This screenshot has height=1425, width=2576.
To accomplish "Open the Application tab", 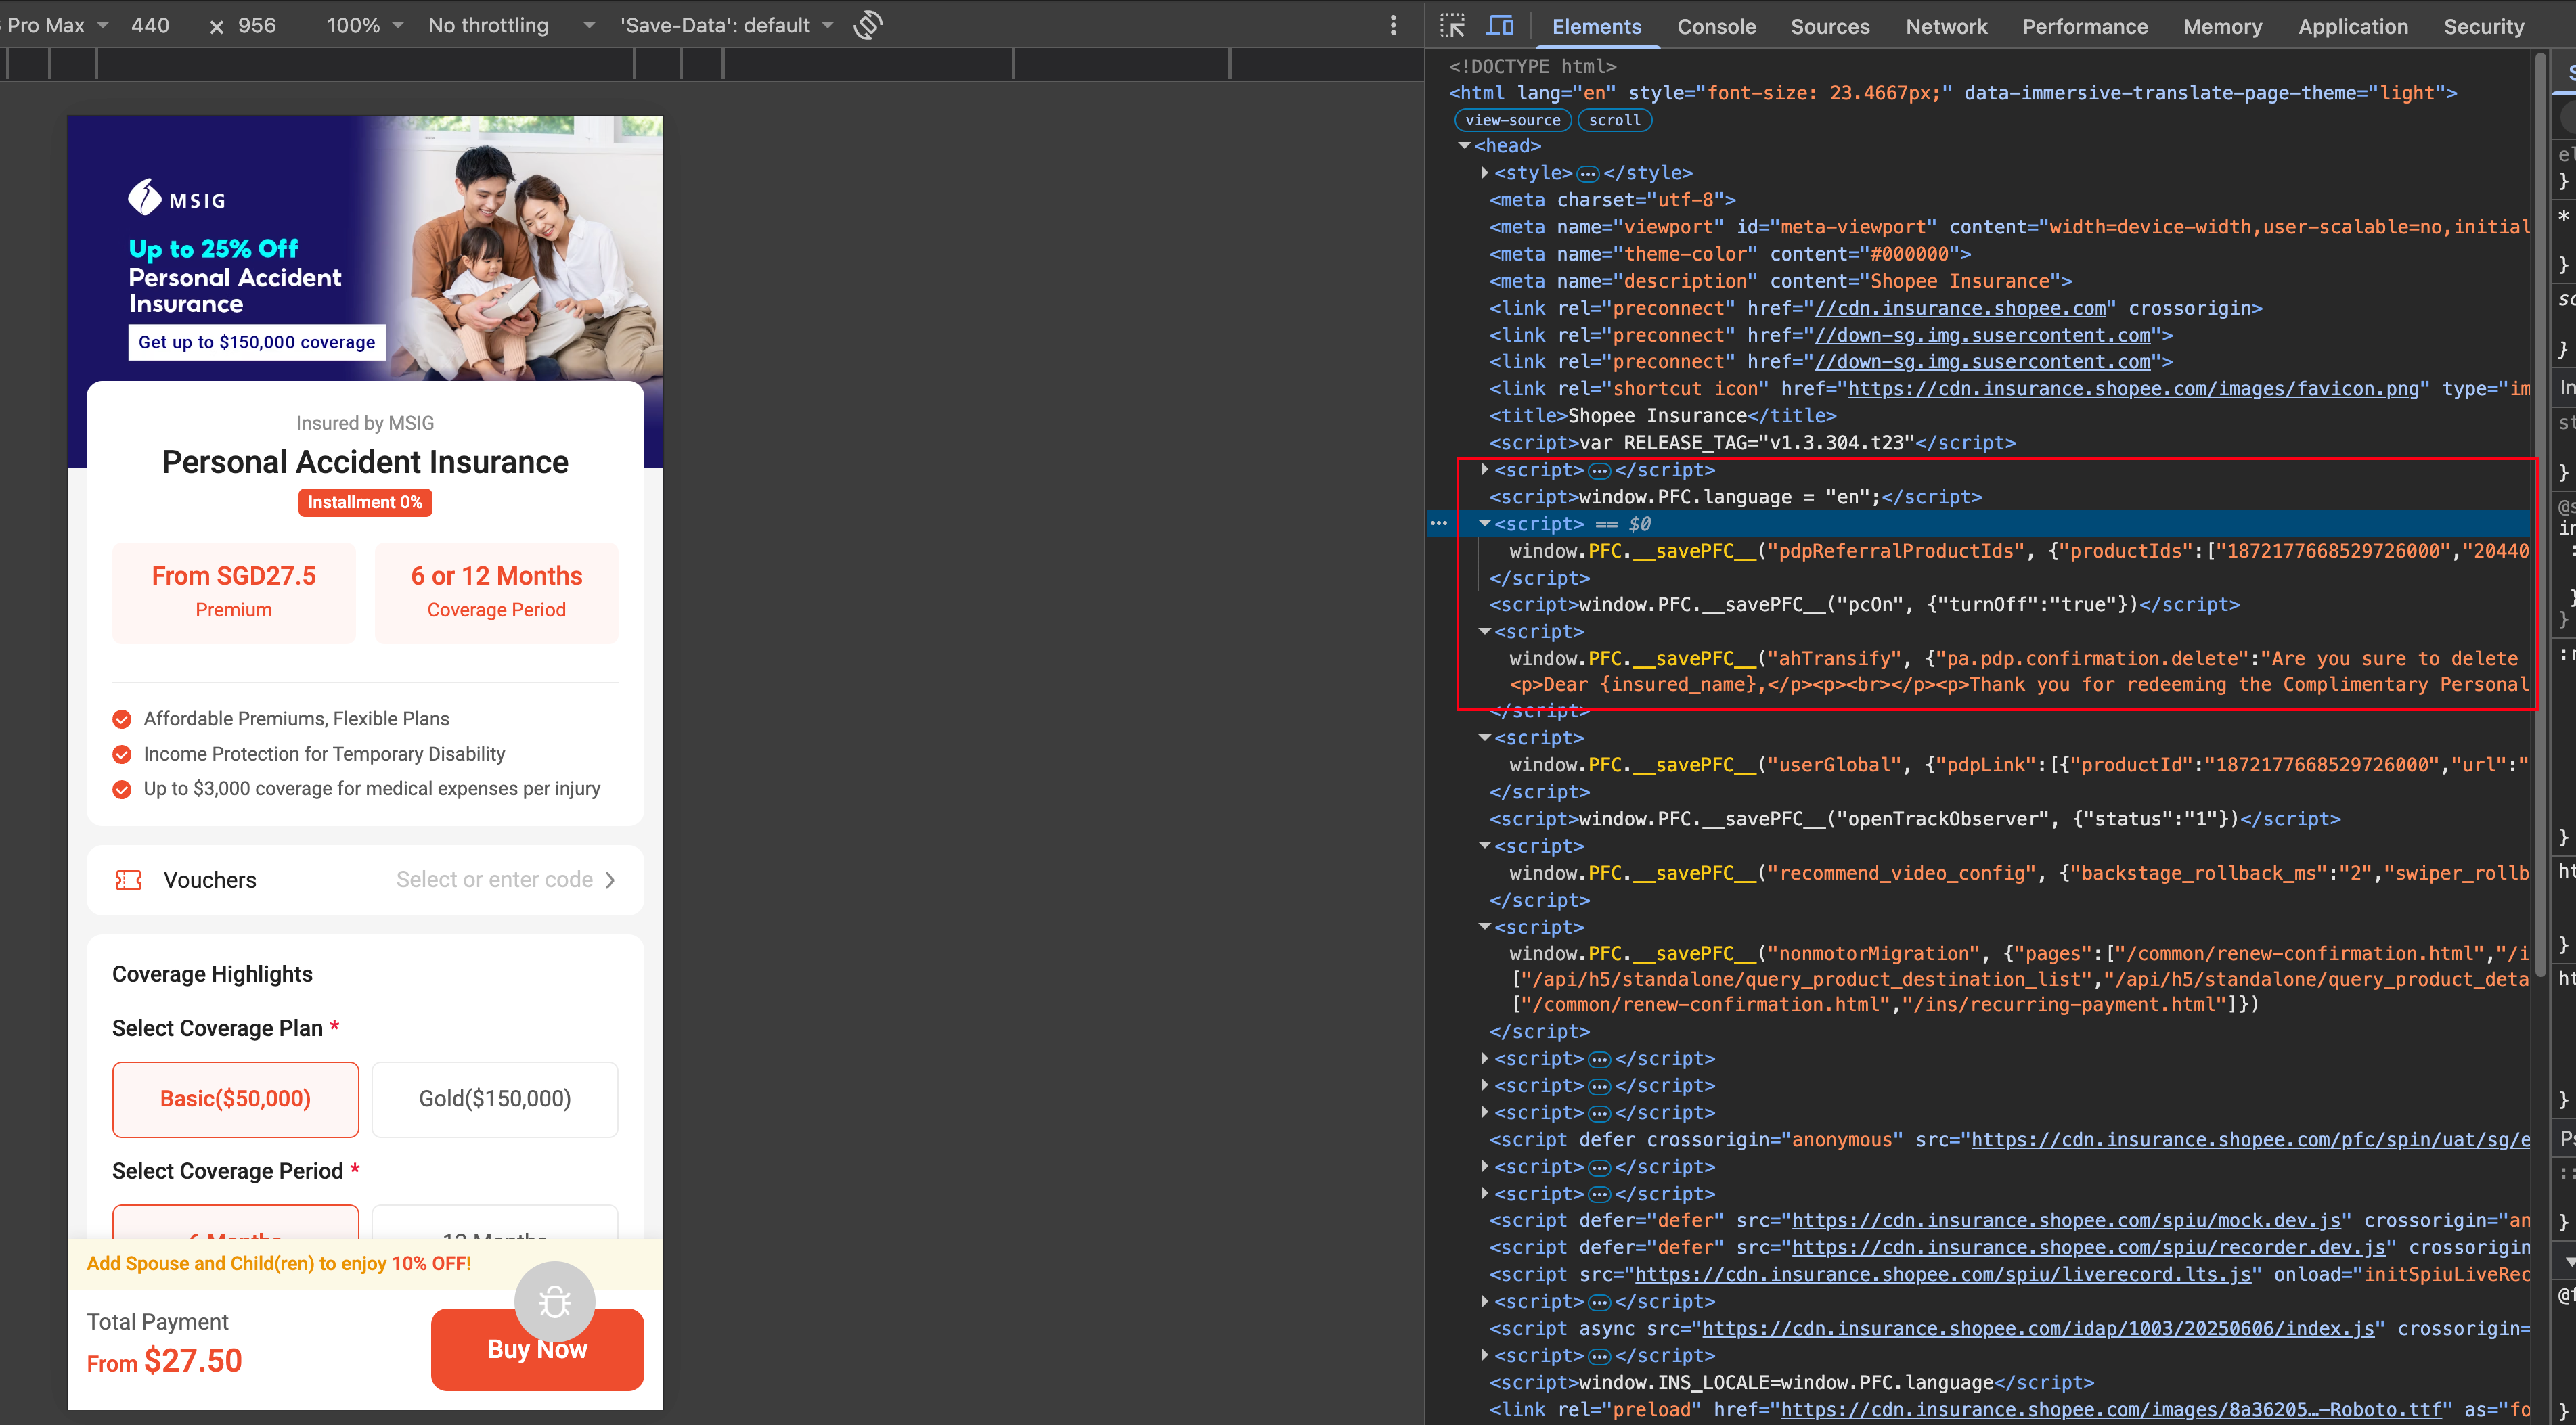I will pos(2353,27).
